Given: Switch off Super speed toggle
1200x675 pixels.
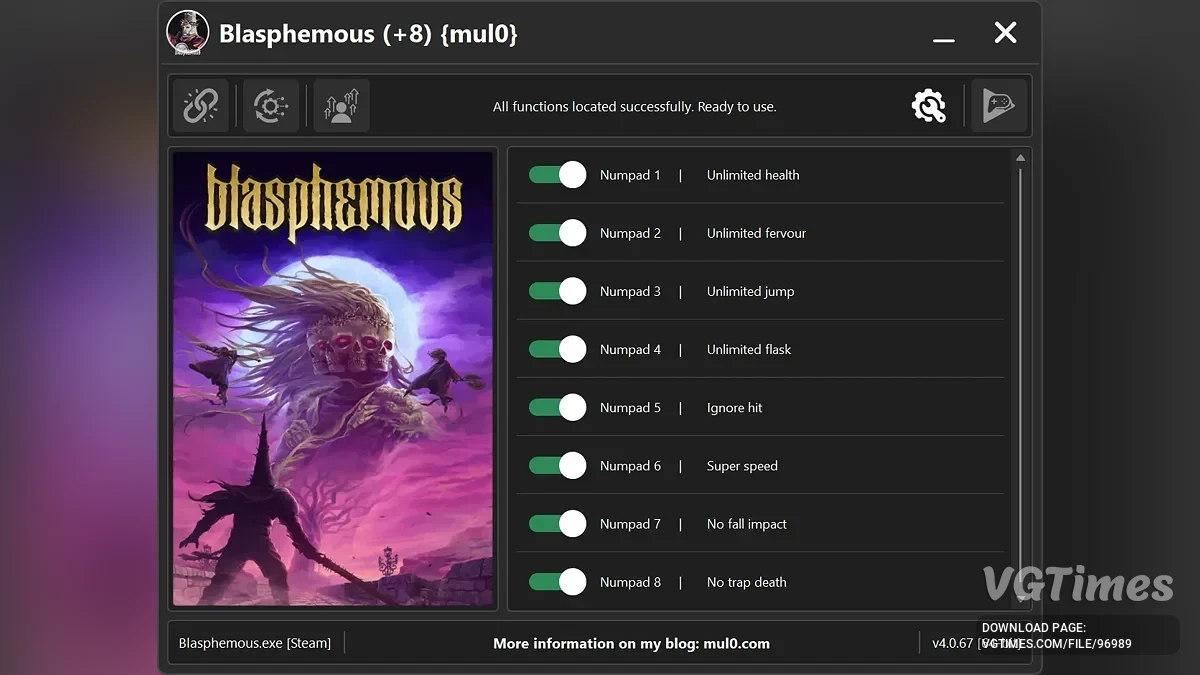Looking at the screenshot, I should pos(558,465).
